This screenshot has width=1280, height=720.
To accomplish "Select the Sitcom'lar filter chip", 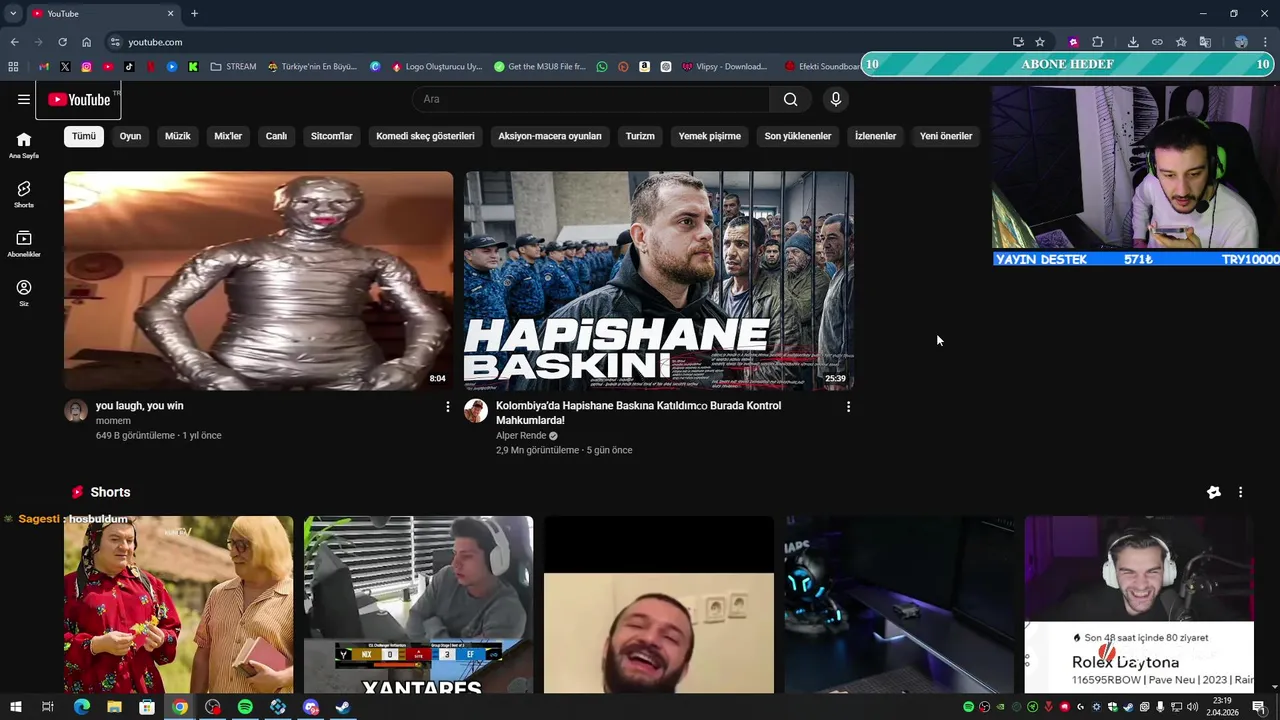I will (x=332, y=136).
